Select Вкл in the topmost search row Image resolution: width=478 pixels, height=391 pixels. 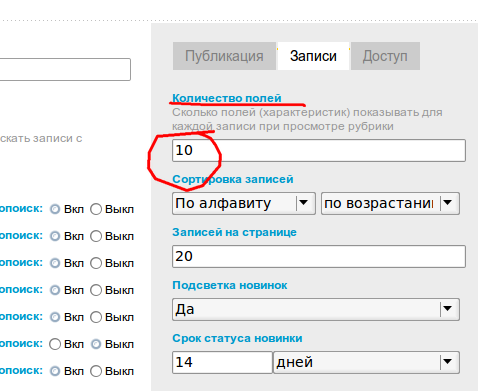point(55,209)
